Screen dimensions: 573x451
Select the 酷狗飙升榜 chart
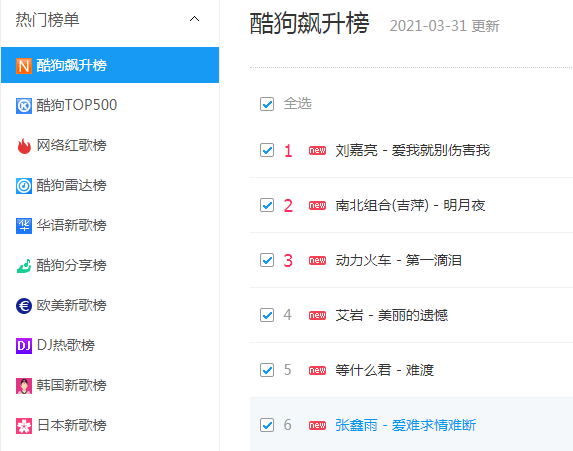click(x=110, y=65)
